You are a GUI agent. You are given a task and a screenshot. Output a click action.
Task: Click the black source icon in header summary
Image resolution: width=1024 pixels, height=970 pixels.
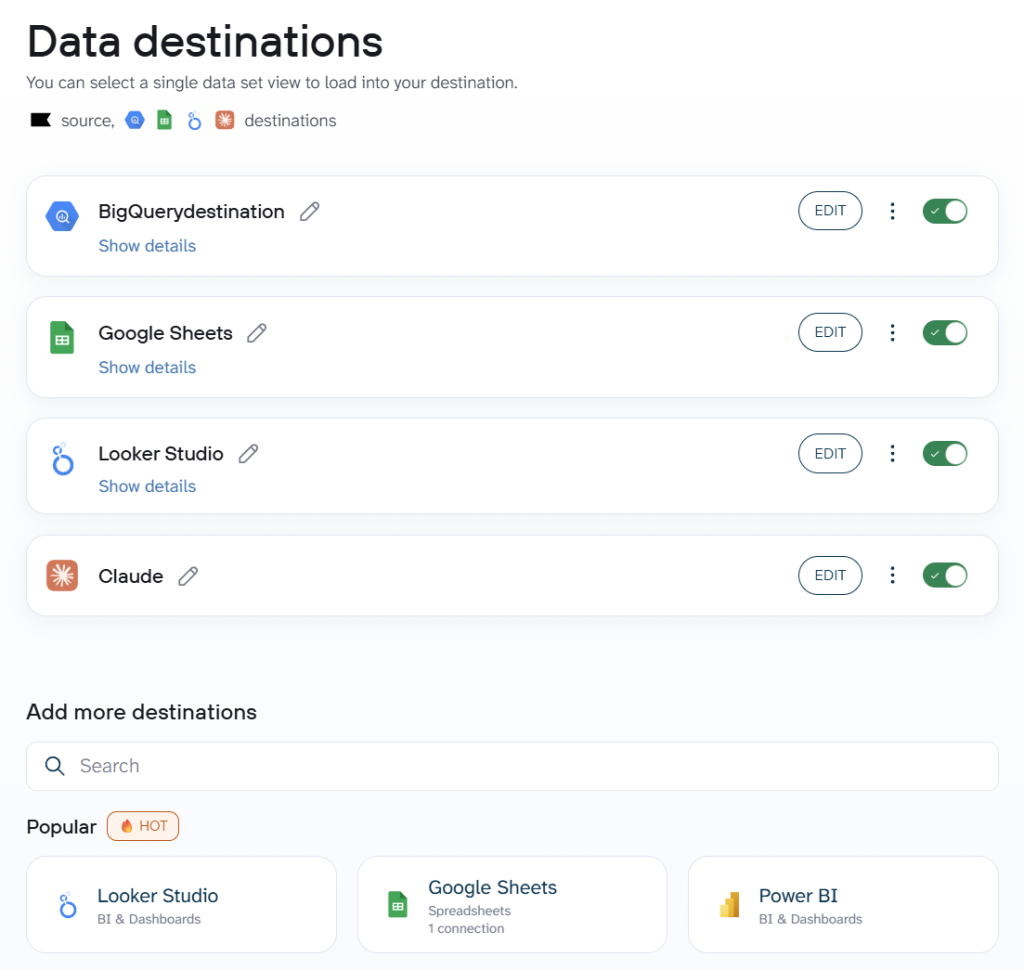[40, 120]
